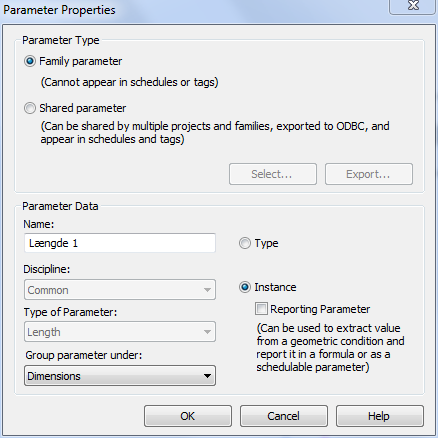This screenshot has width=438, height=438.
Task: Click the Cancel button
Action: (284, 416)
